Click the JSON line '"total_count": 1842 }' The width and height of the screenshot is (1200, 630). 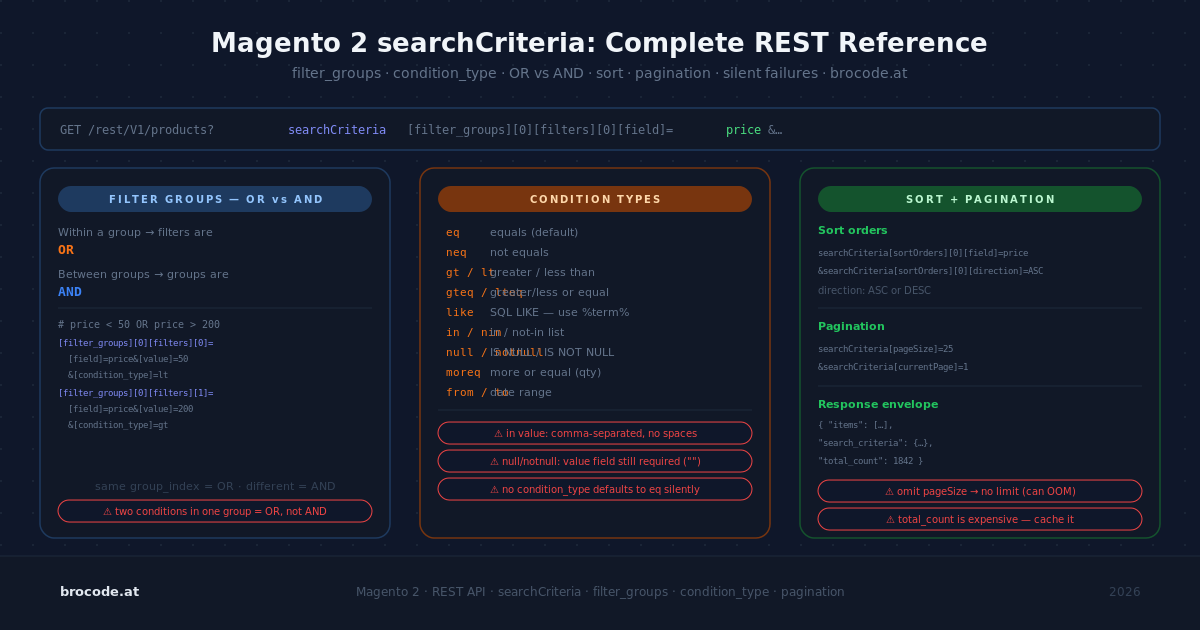(x=870, y=461)
